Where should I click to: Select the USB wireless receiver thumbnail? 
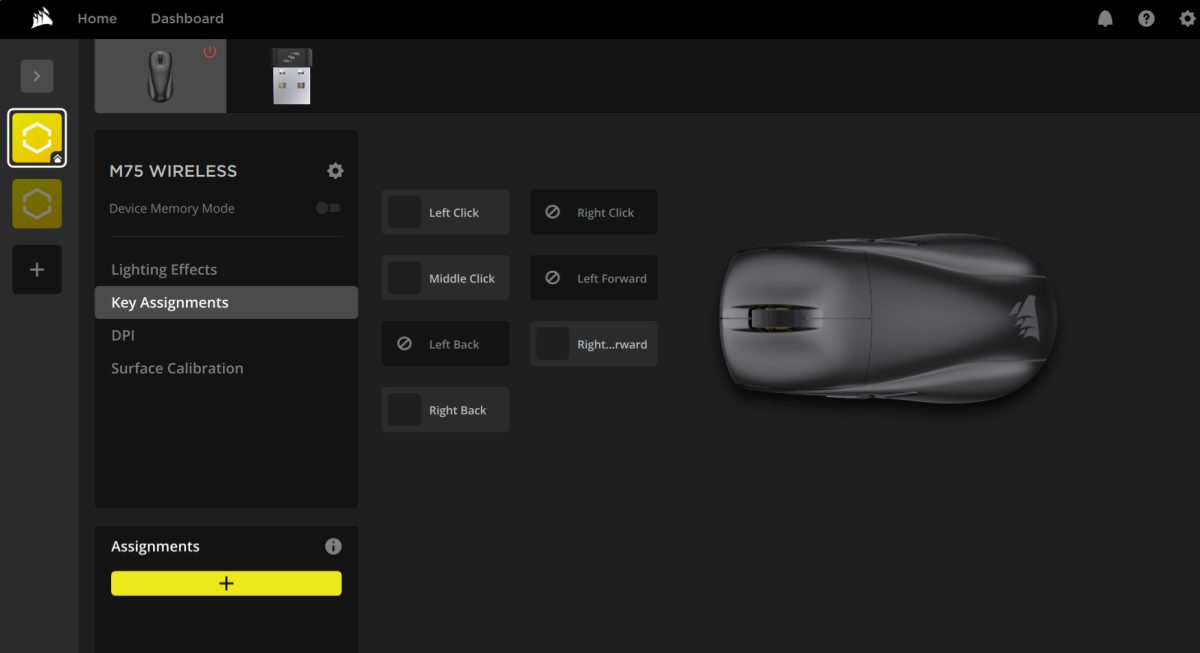pos(291,76)
